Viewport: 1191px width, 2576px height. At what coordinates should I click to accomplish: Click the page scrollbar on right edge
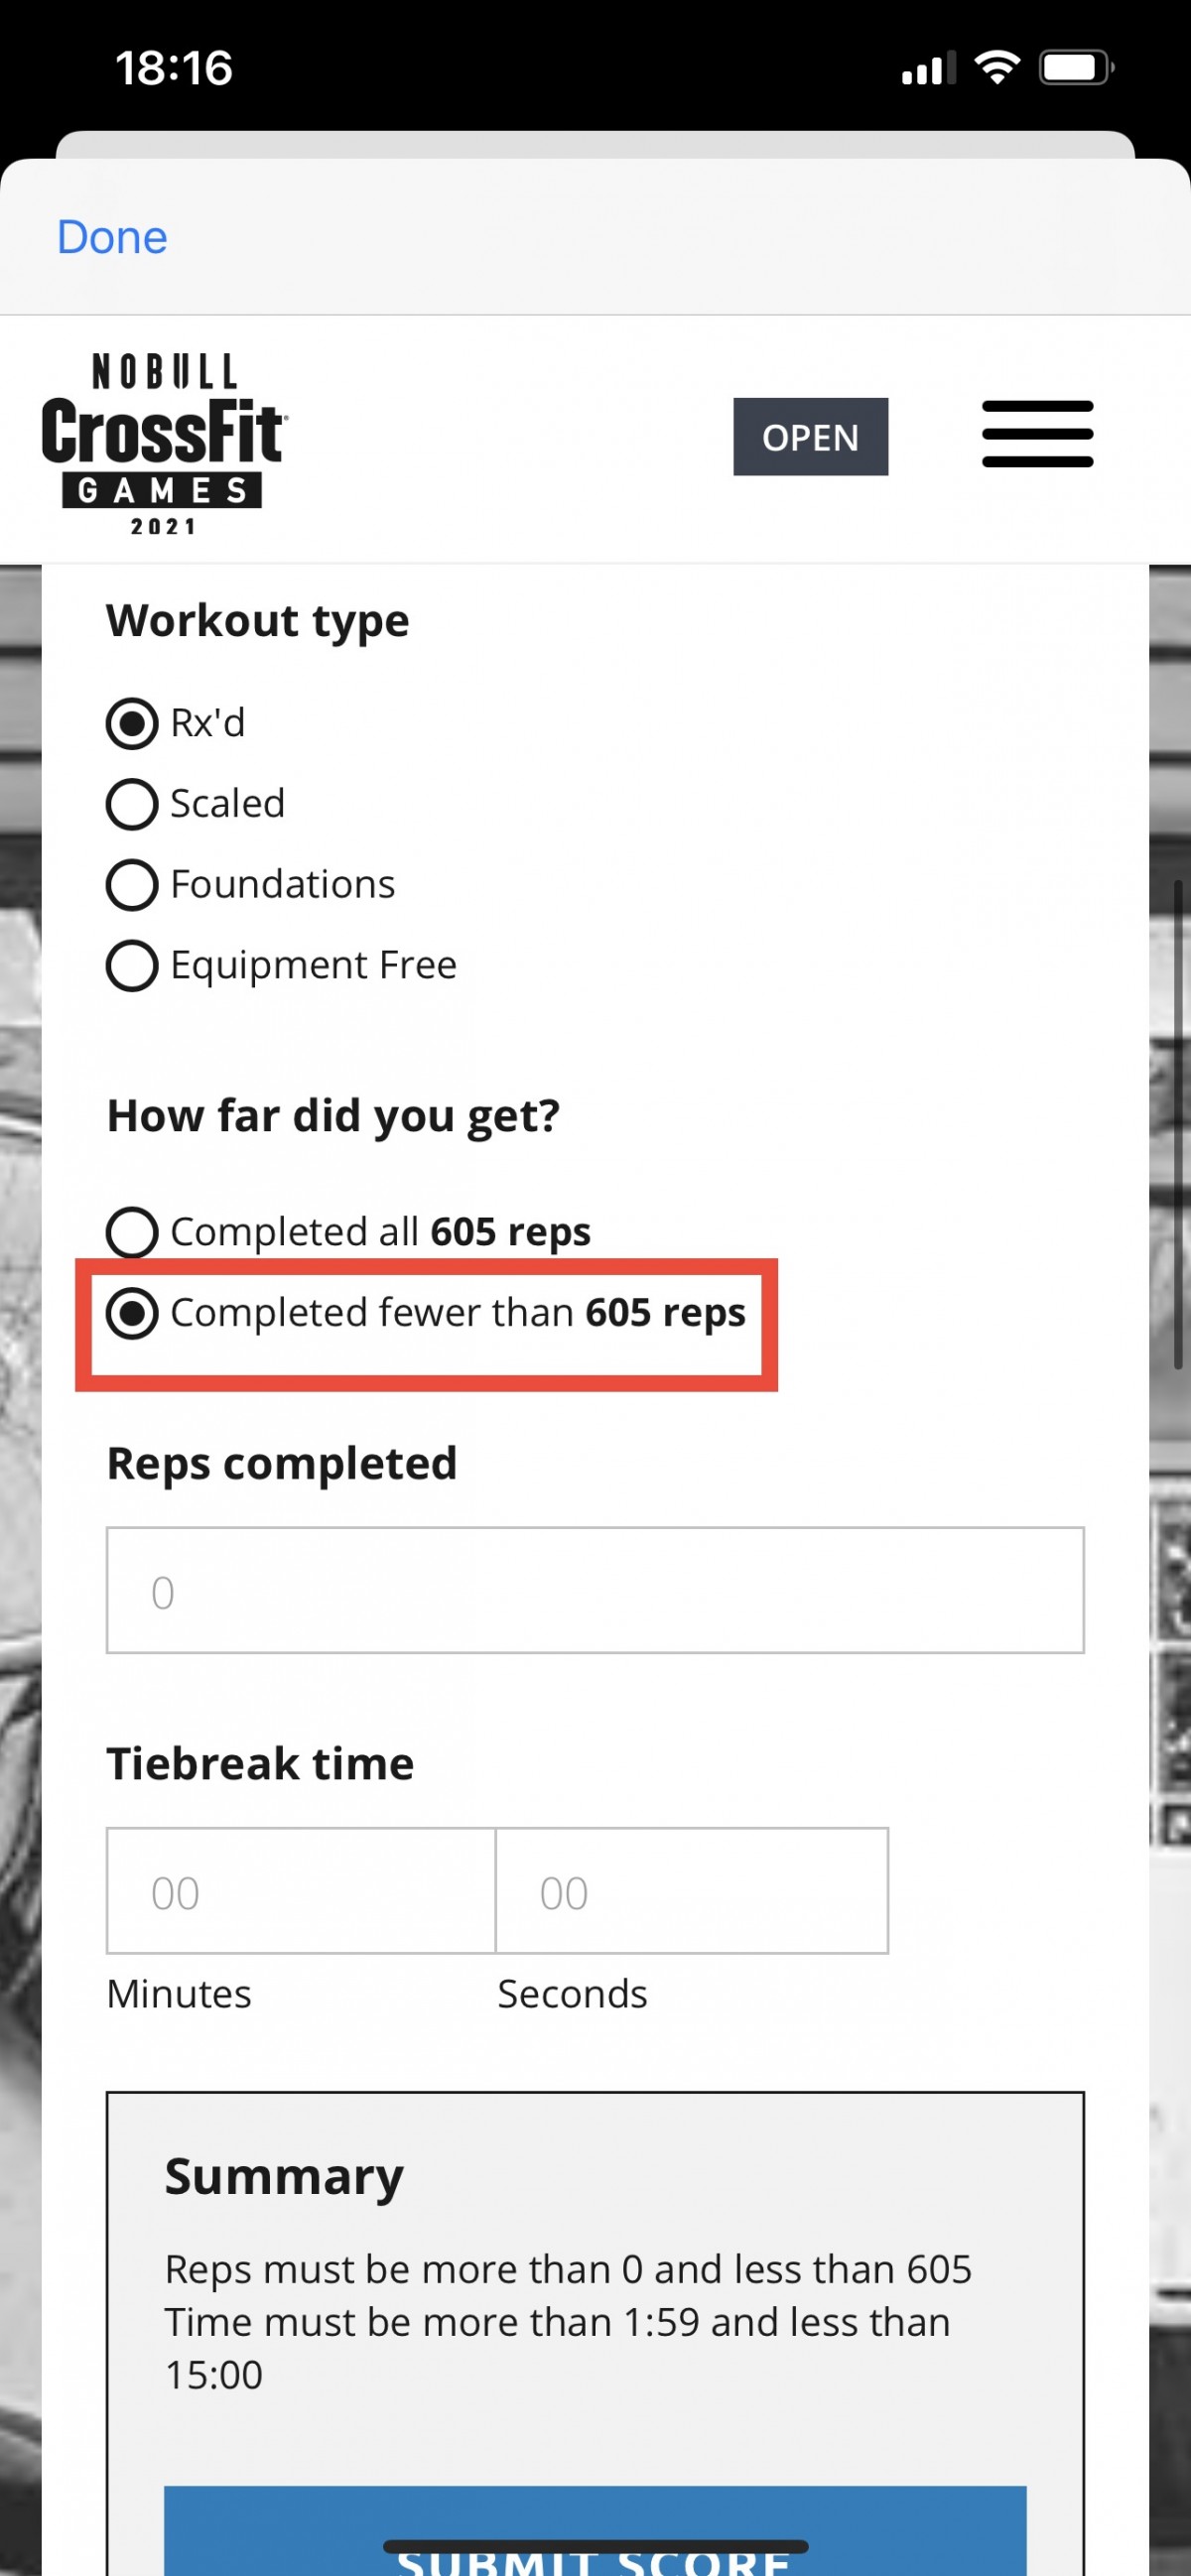1178,1124
